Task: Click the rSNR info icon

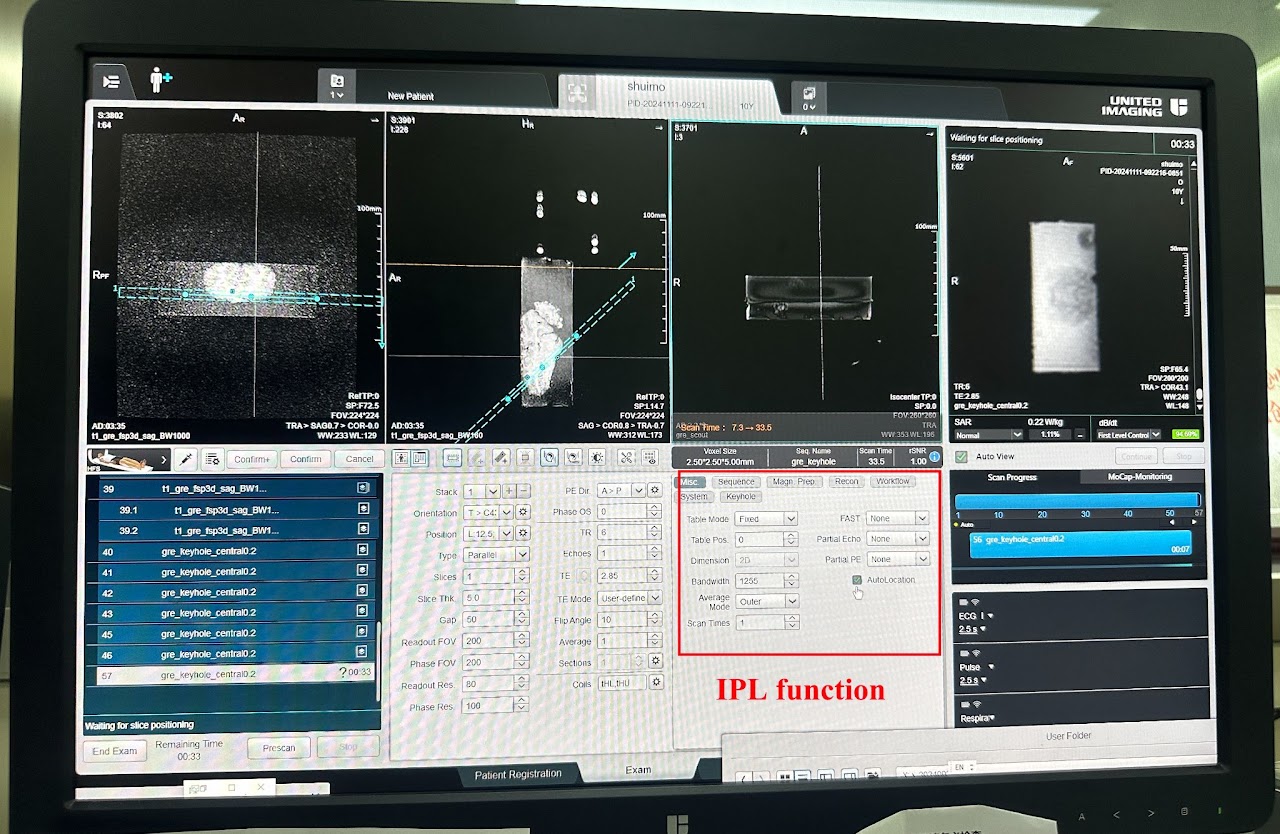Action: pyautogui.click(x=934, y=457)
